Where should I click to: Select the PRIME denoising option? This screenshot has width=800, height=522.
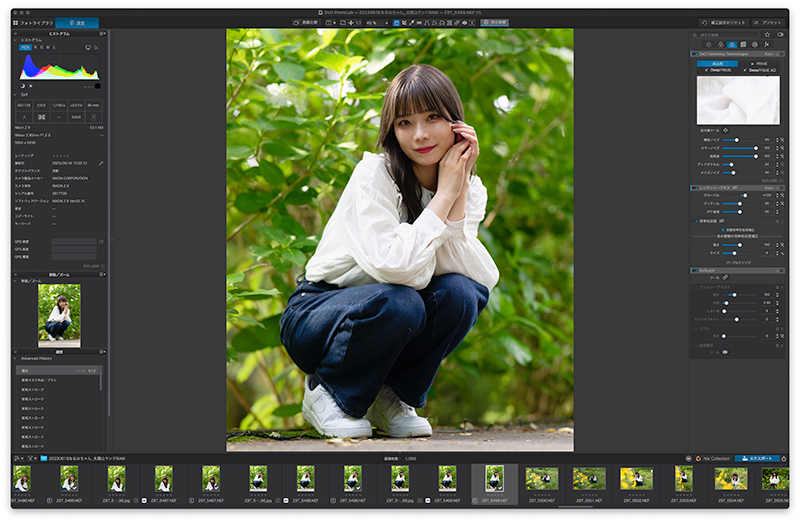coord(759,64)
